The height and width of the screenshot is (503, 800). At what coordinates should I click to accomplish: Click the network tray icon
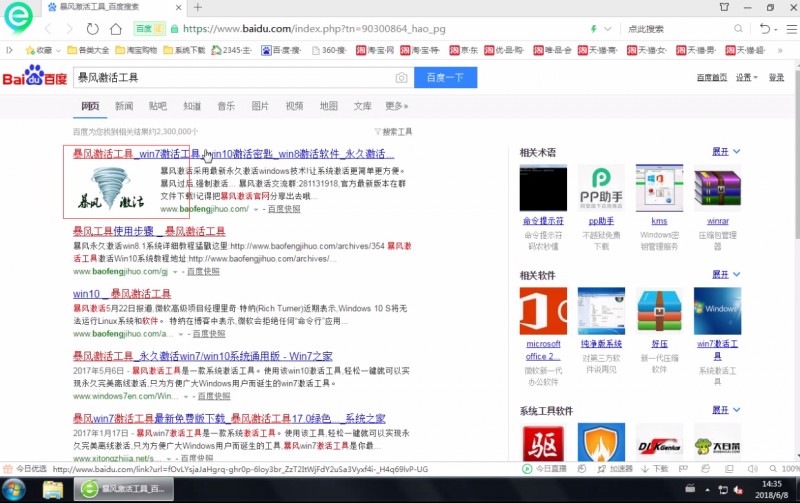point(722,490)
